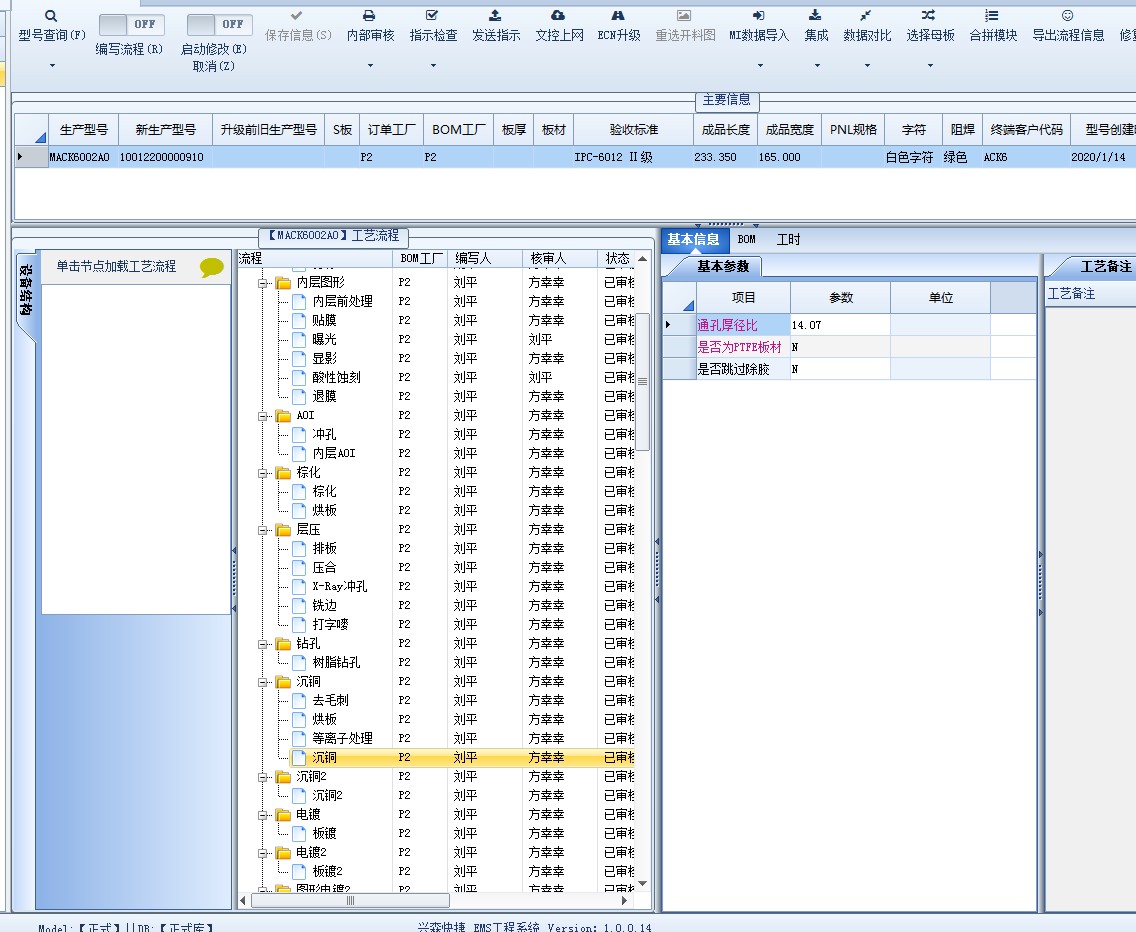Click the process tree horizontal scrollbar thumb
This screenshot has height=932, width=1136.
click(x=351, y=900)
